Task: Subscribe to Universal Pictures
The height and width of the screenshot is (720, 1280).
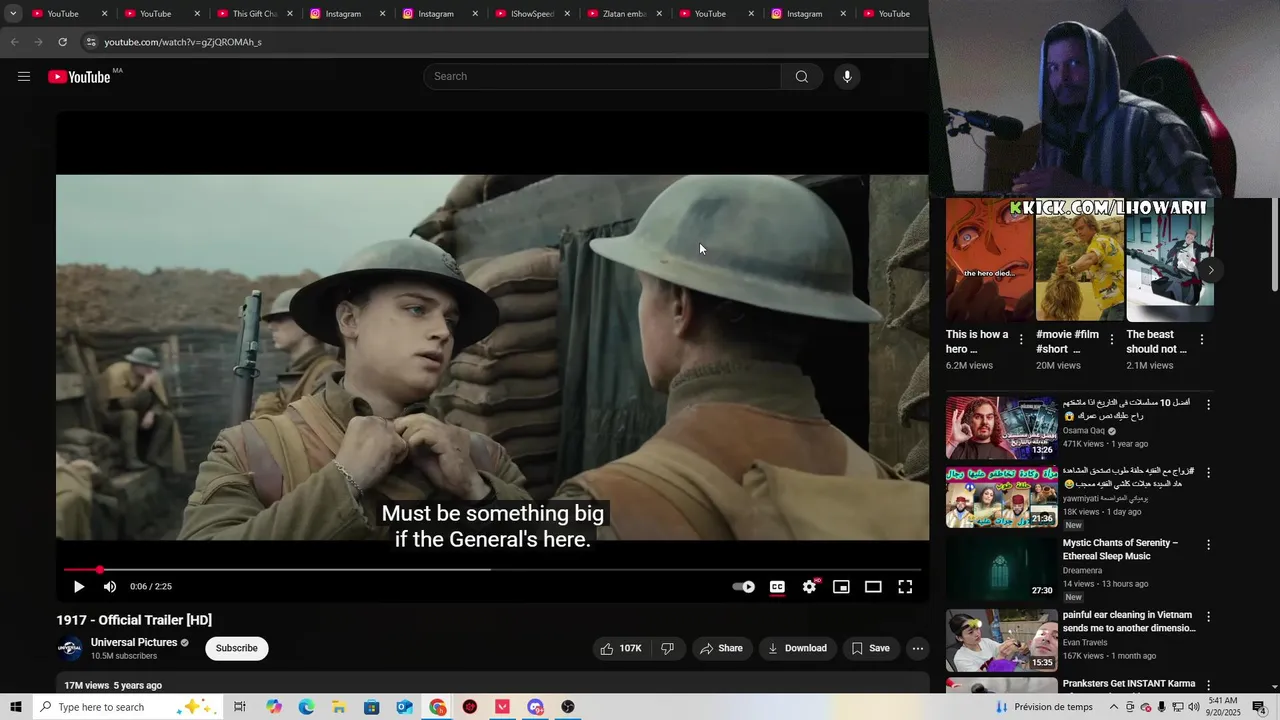Action: coord(237,648)
